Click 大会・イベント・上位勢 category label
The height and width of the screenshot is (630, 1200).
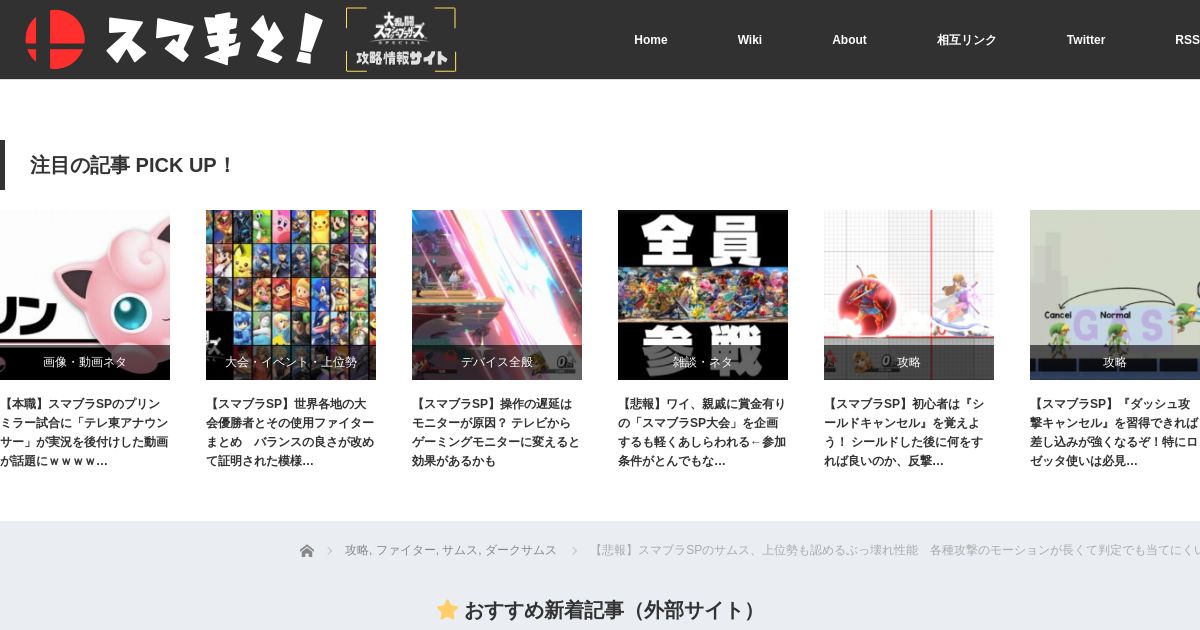(x=291, y=362)
